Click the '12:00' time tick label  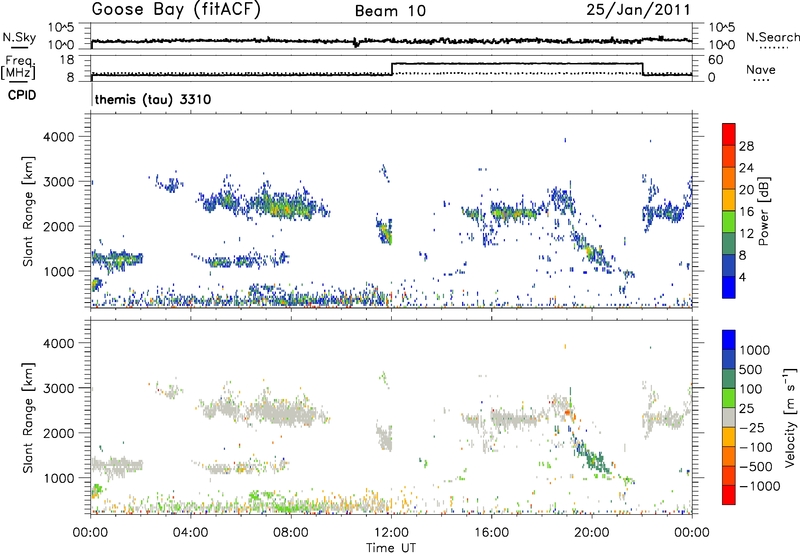point(391,533)
